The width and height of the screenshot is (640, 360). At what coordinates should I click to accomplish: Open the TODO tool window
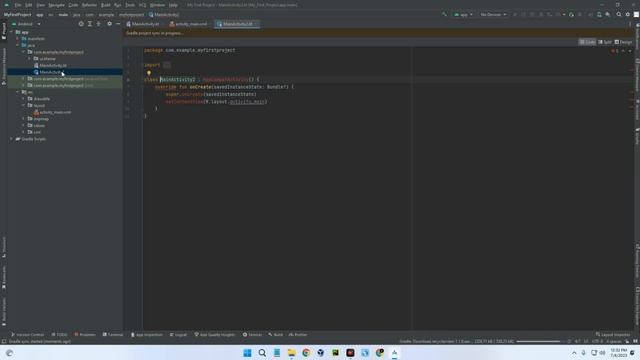(60, 335)
